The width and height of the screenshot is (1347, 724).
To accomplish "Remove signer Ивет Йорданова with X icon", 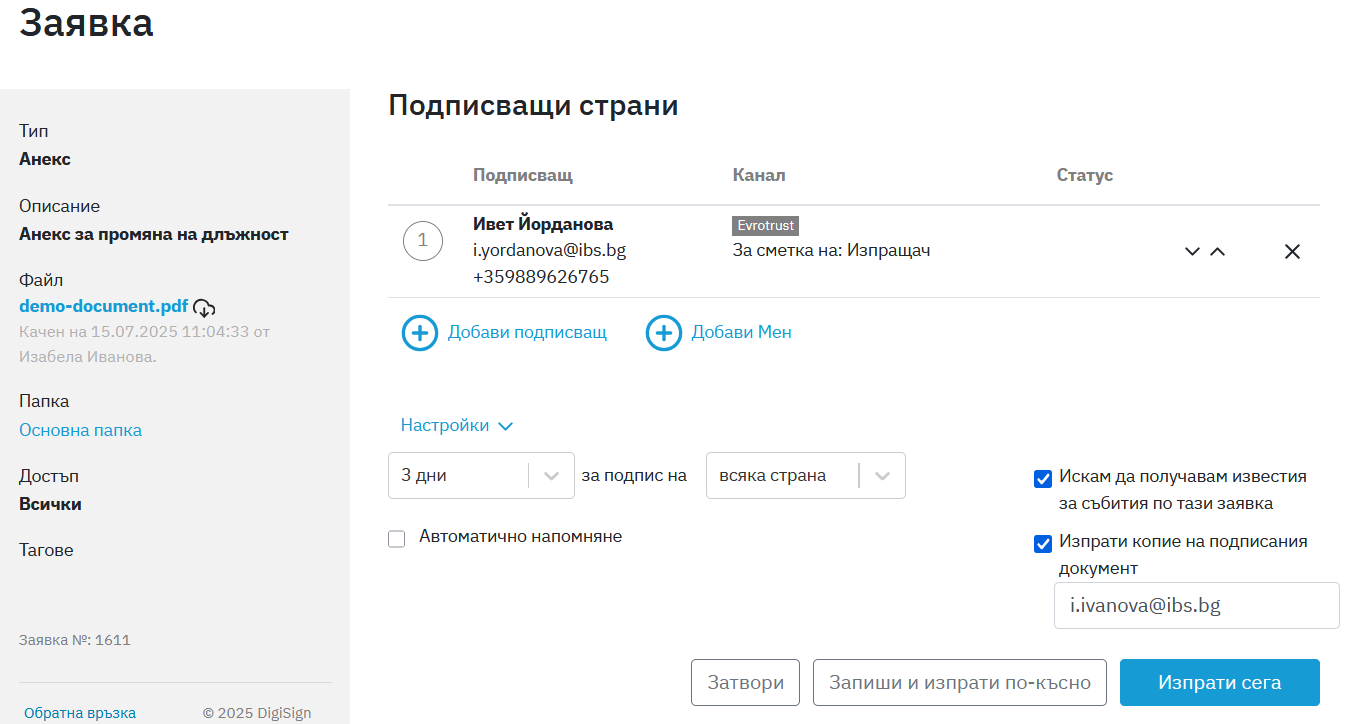I will coord(1292,252).
